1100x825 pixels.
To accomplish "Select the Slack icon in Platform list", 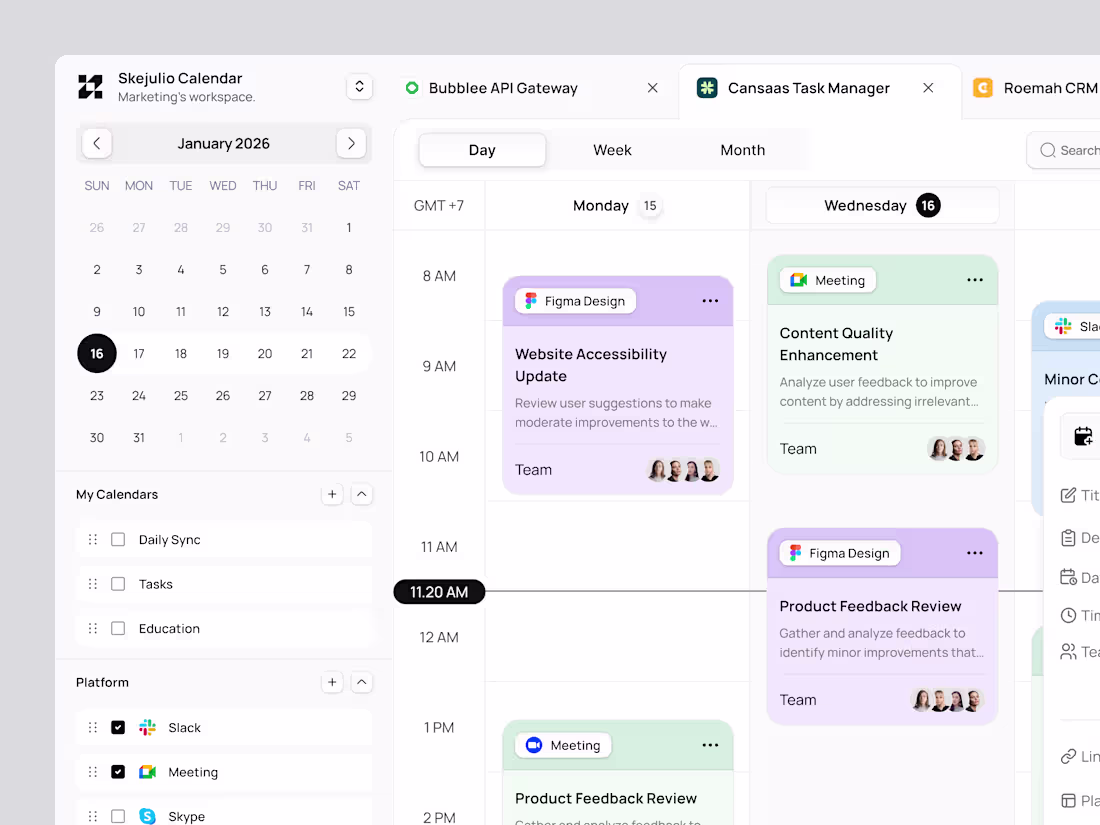I will pyautogui.click(x=147, y=727).
